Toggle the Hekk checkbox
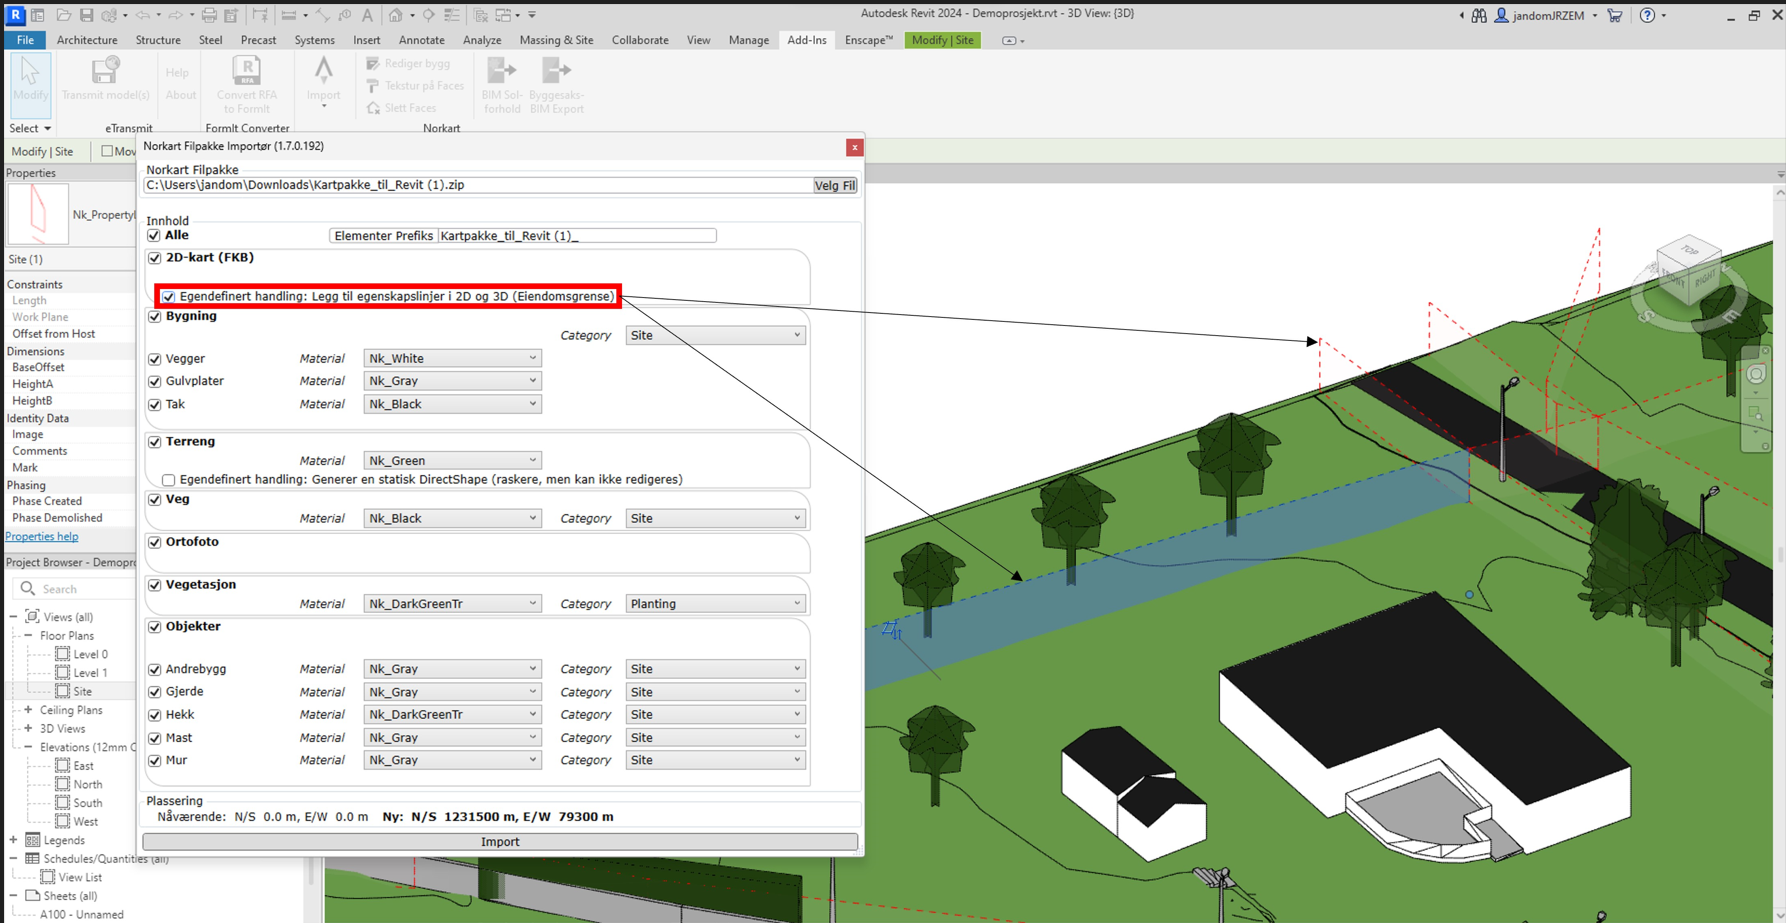 (x=154, y=715)
